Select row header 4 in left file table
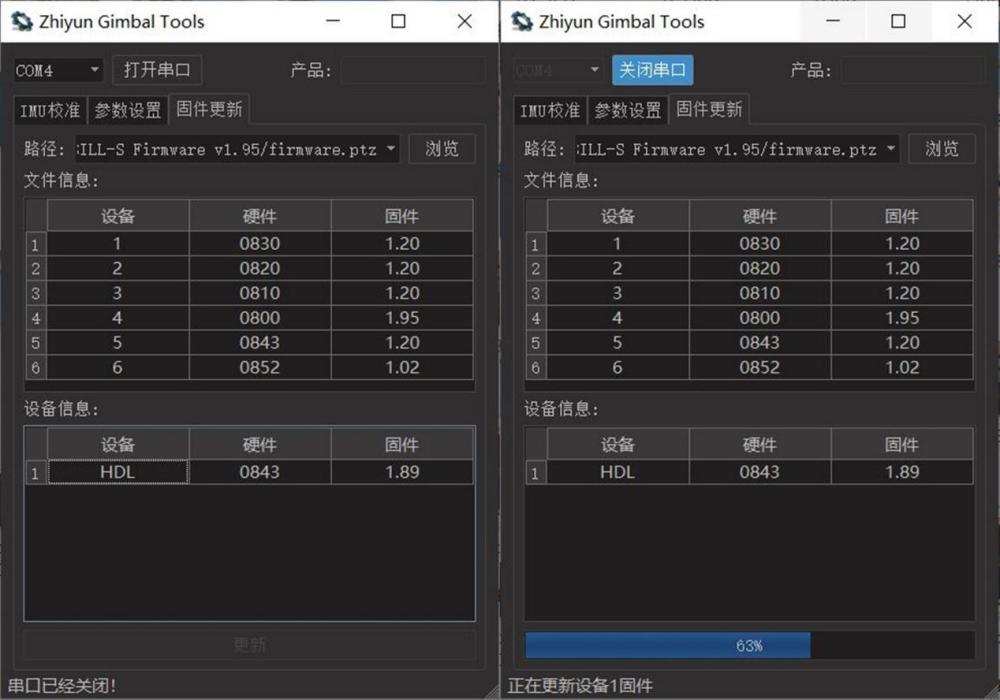This screenshot has height=700, width=1000. [x=36, y=318]
